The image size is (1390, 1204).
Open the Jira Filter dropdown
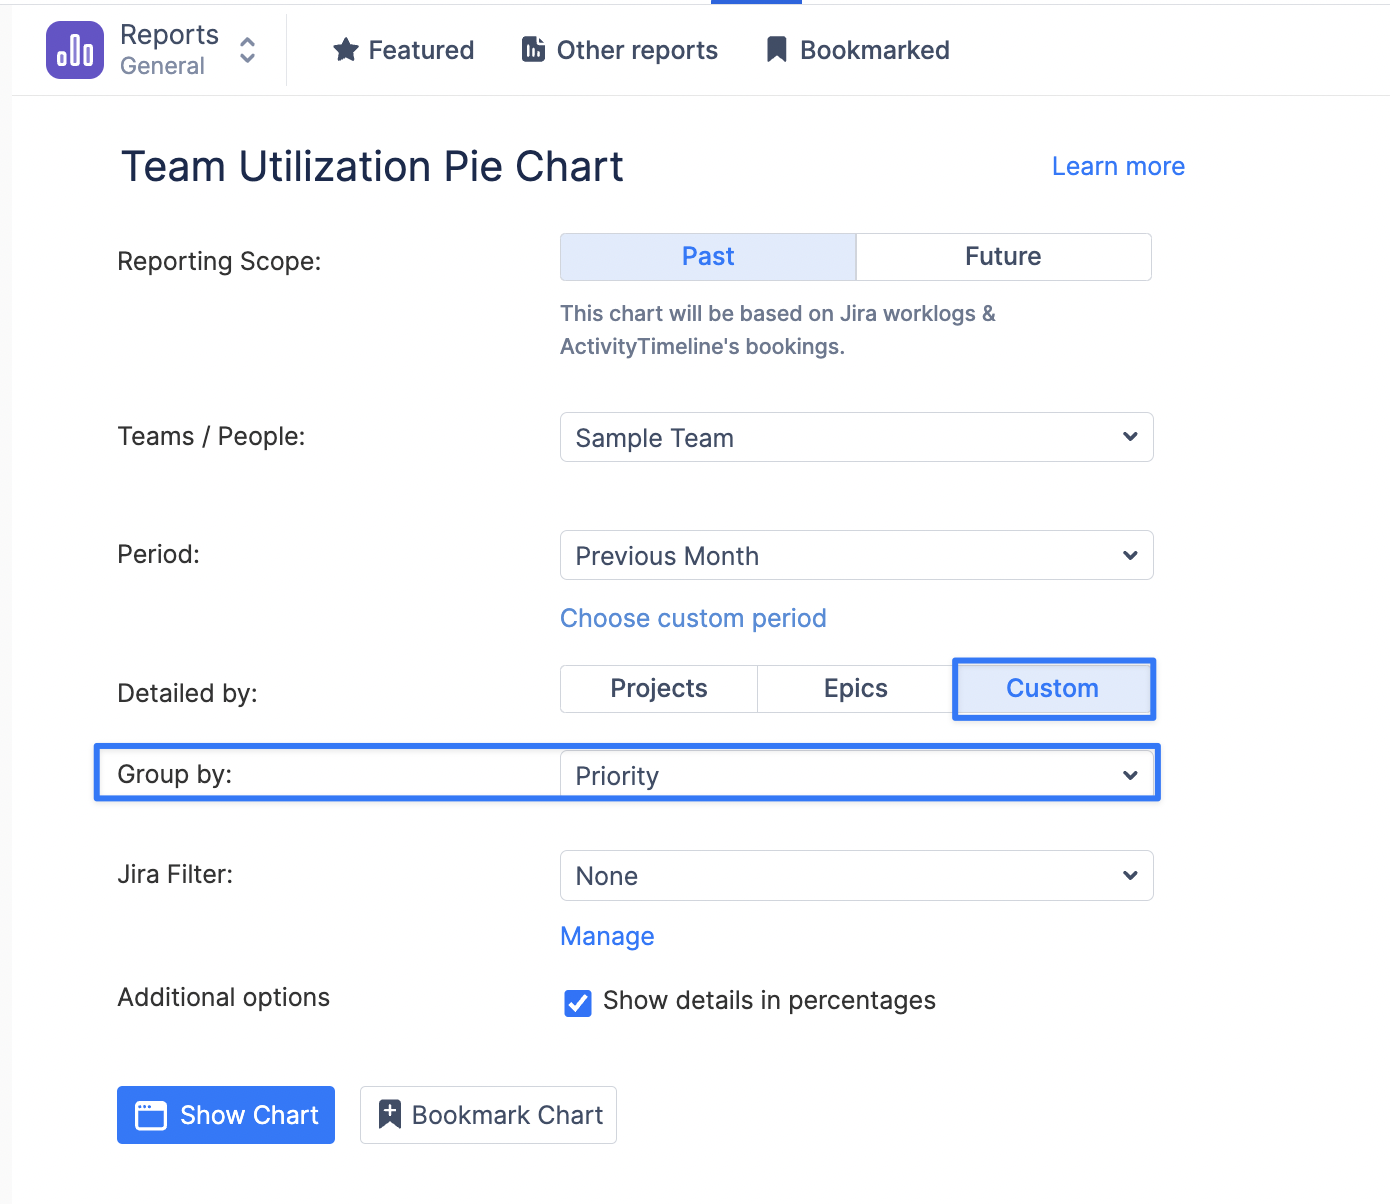(856, 876)
